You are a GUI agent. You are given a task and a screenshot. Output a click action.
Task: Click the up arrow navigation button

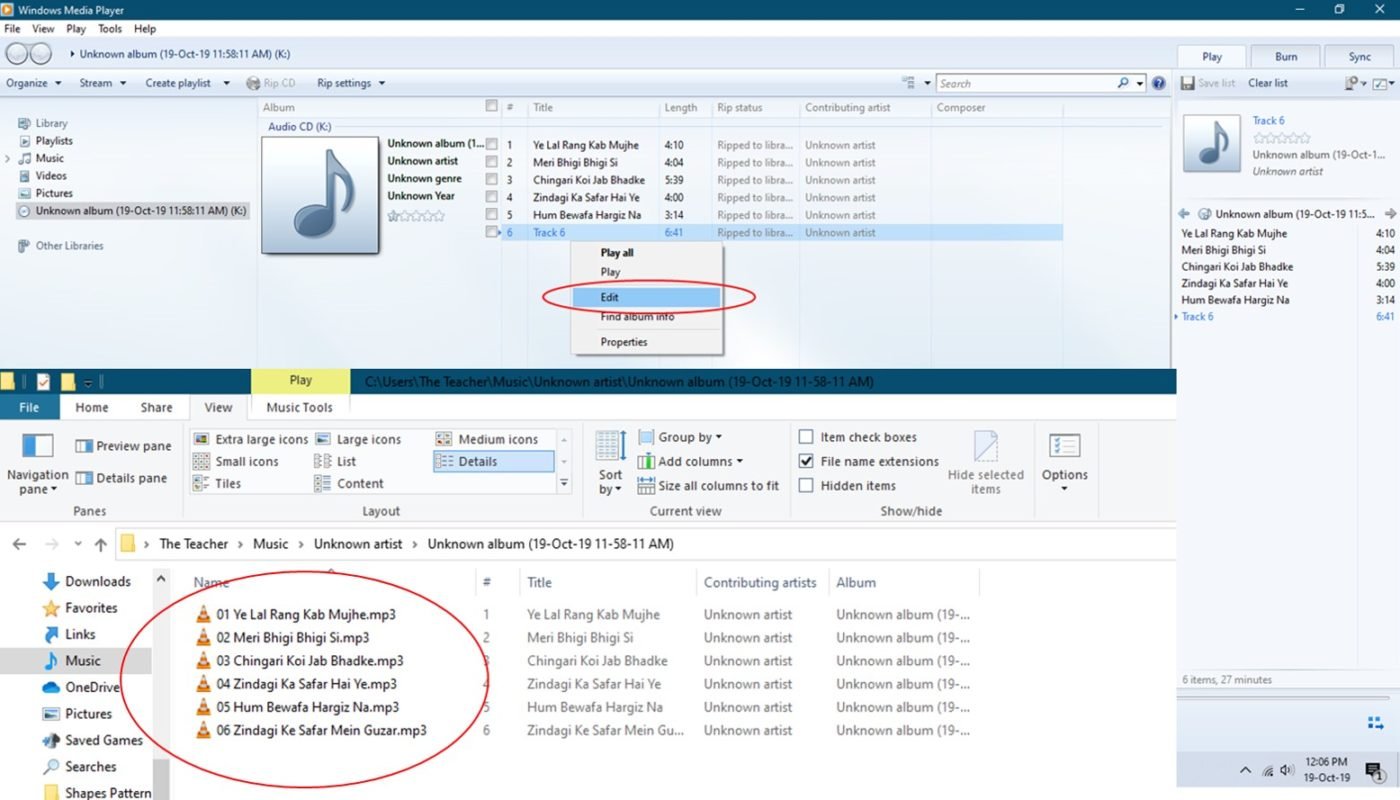tap(100, 544)
